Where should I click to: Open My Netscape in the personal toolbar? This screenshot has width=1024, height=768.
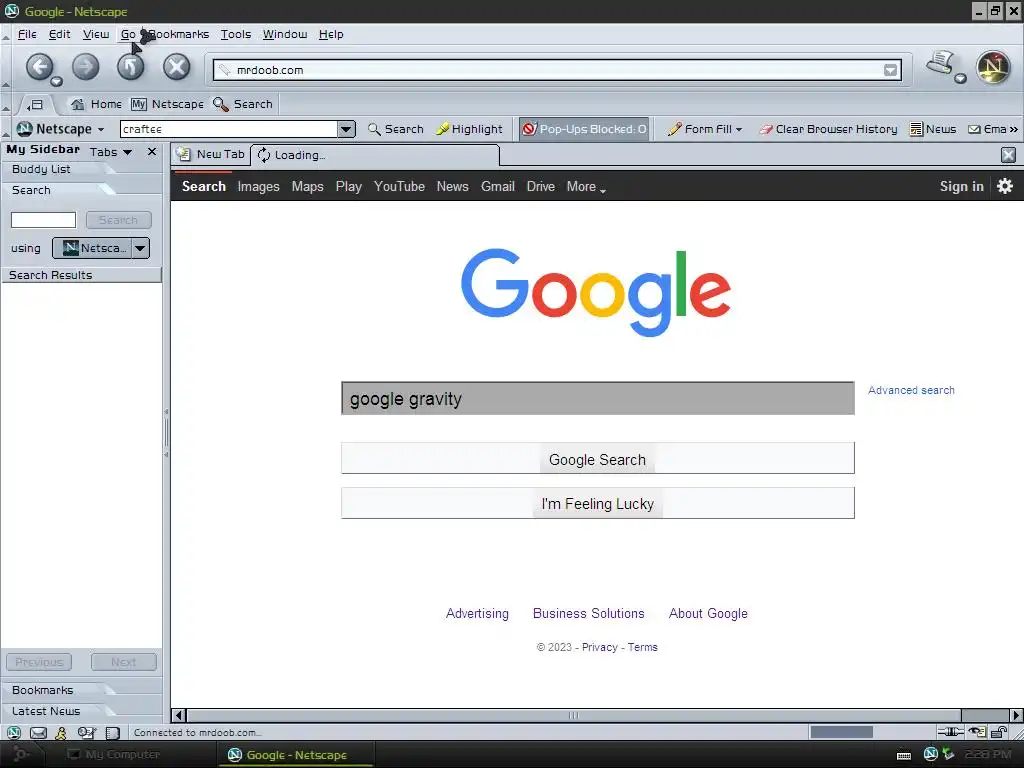167,104
